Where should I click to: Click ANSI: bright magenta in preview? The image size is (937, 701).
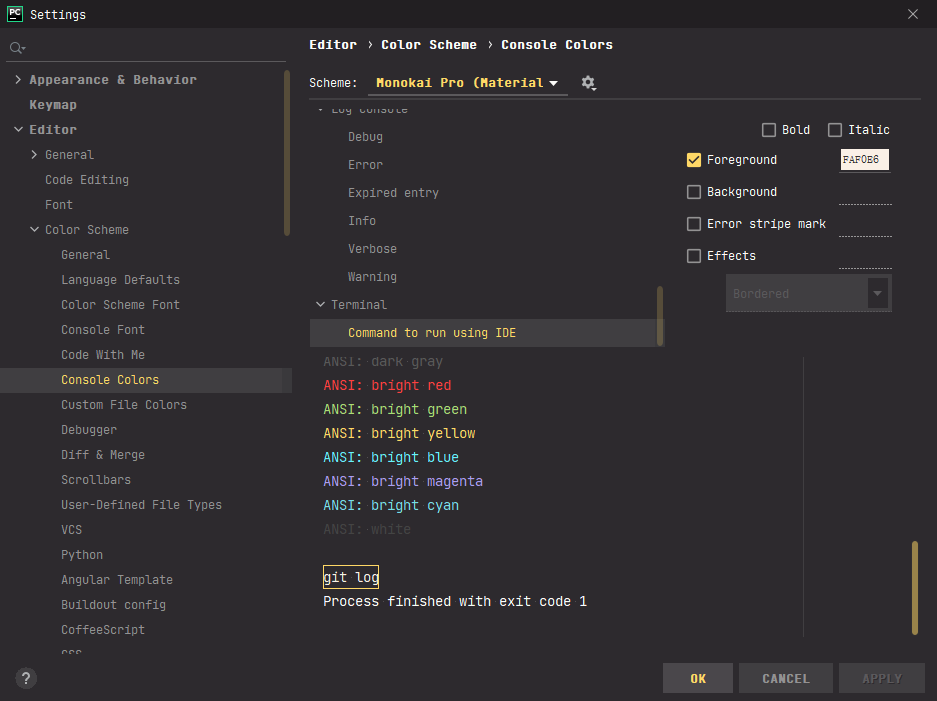(x=403, y=481)
